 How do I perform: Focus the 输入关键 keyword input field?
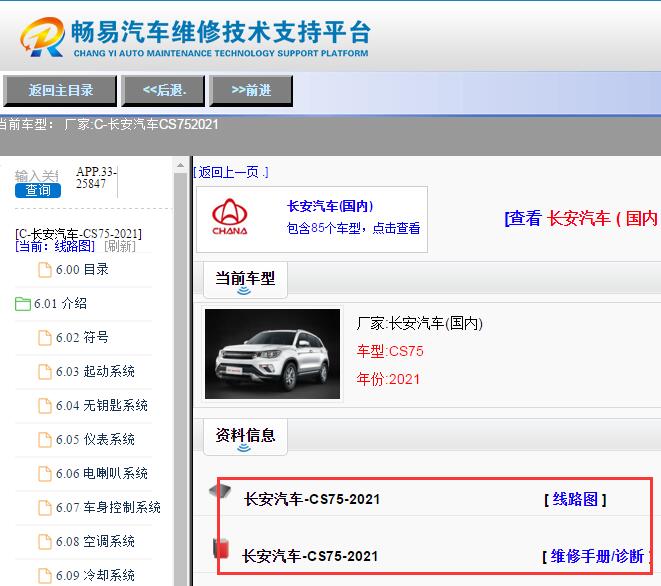37,175
